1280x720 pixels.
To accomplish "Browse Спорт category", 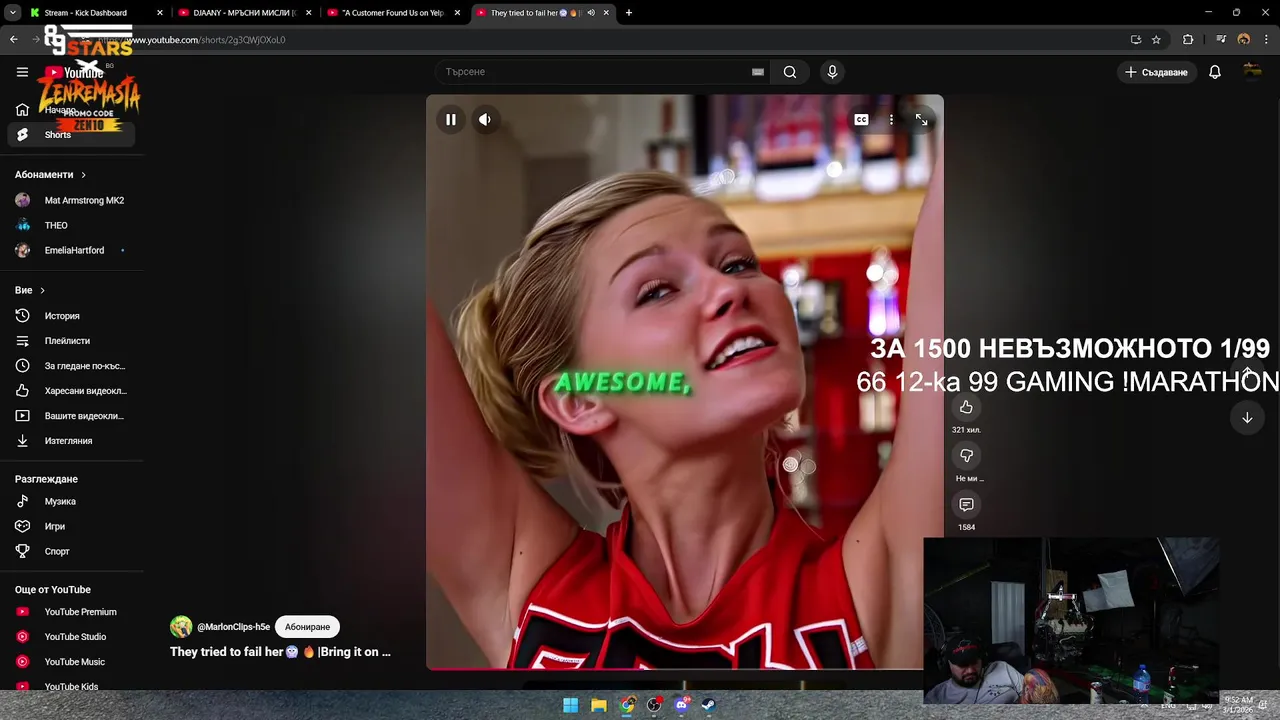I will click(x=71, y=552).
